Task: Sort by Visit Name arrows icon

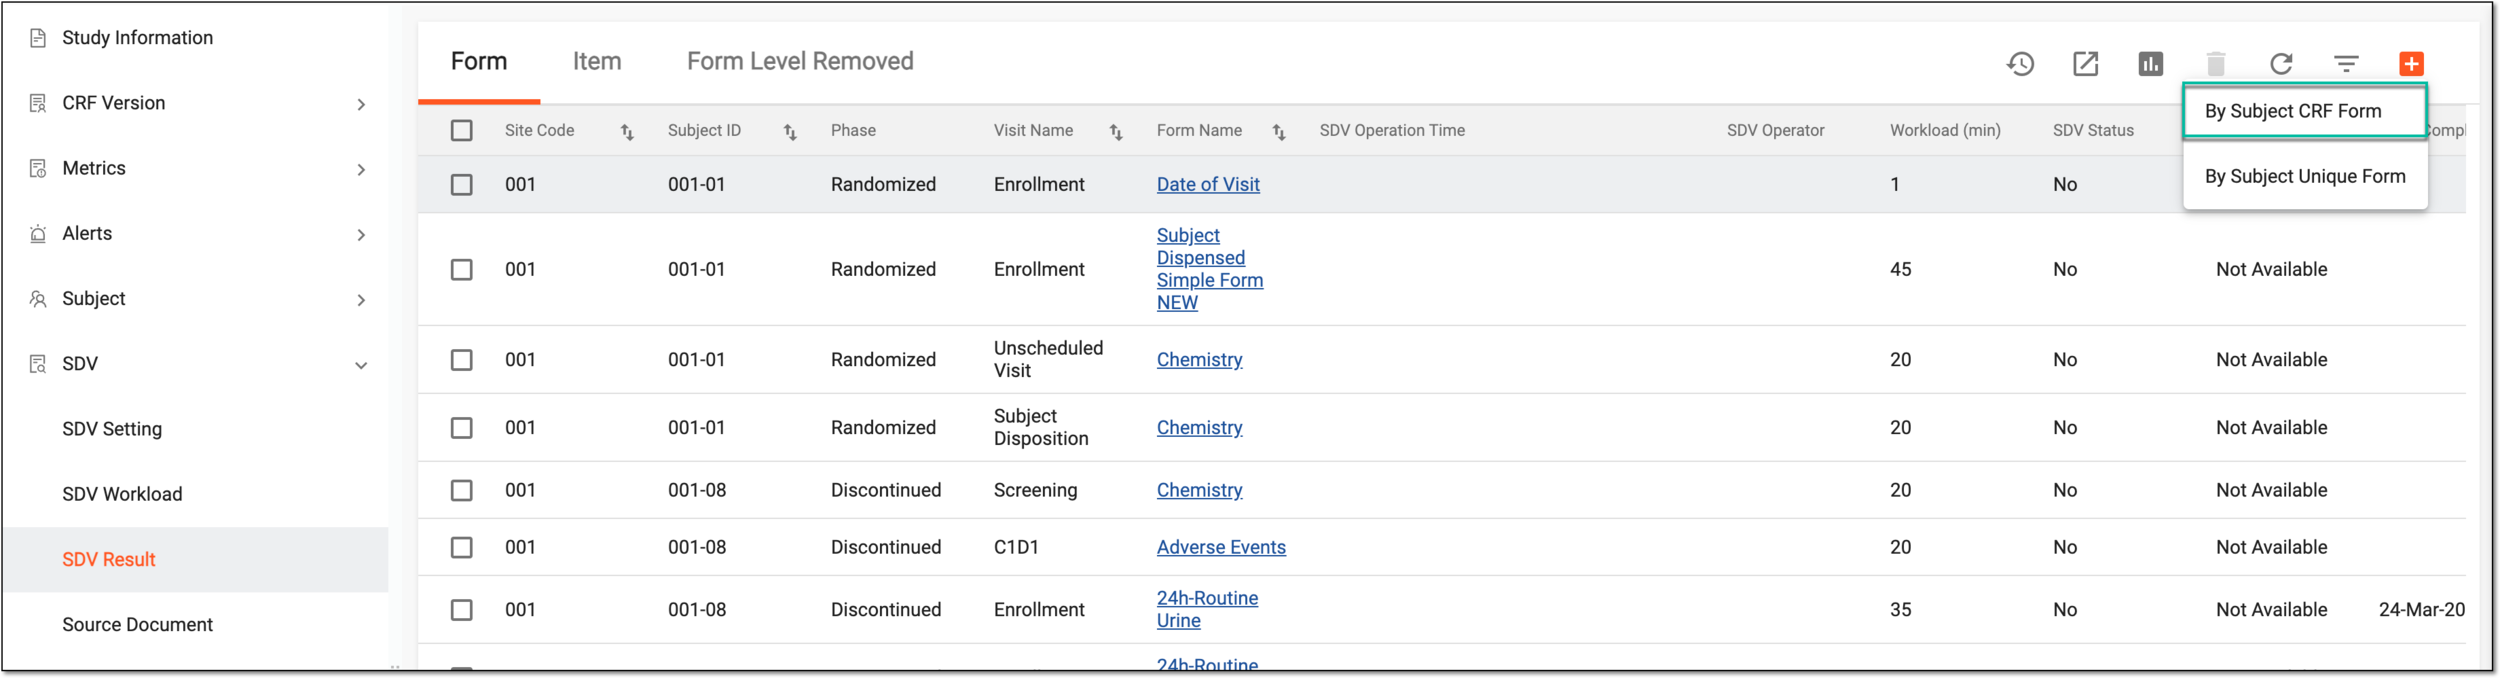Action: pos(1116,132)
